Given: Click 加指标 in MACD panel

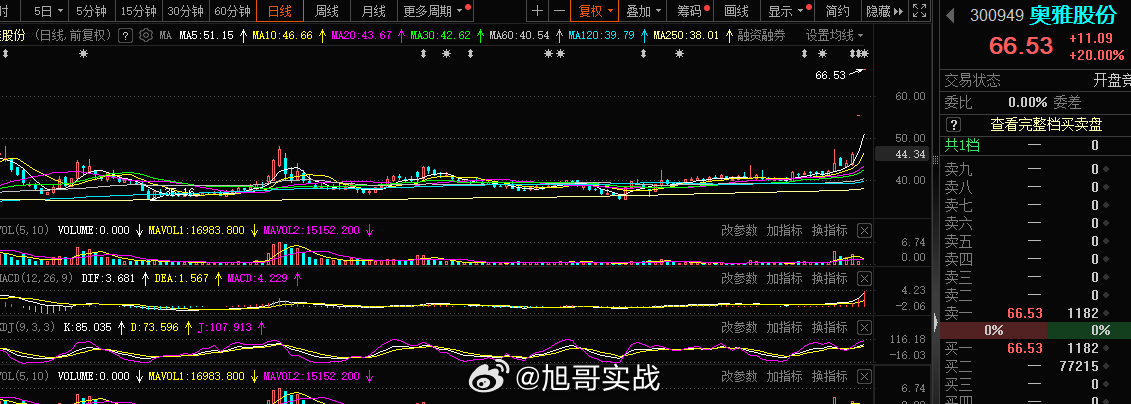Looking at the screenshot, I should (x=784, y=279).
